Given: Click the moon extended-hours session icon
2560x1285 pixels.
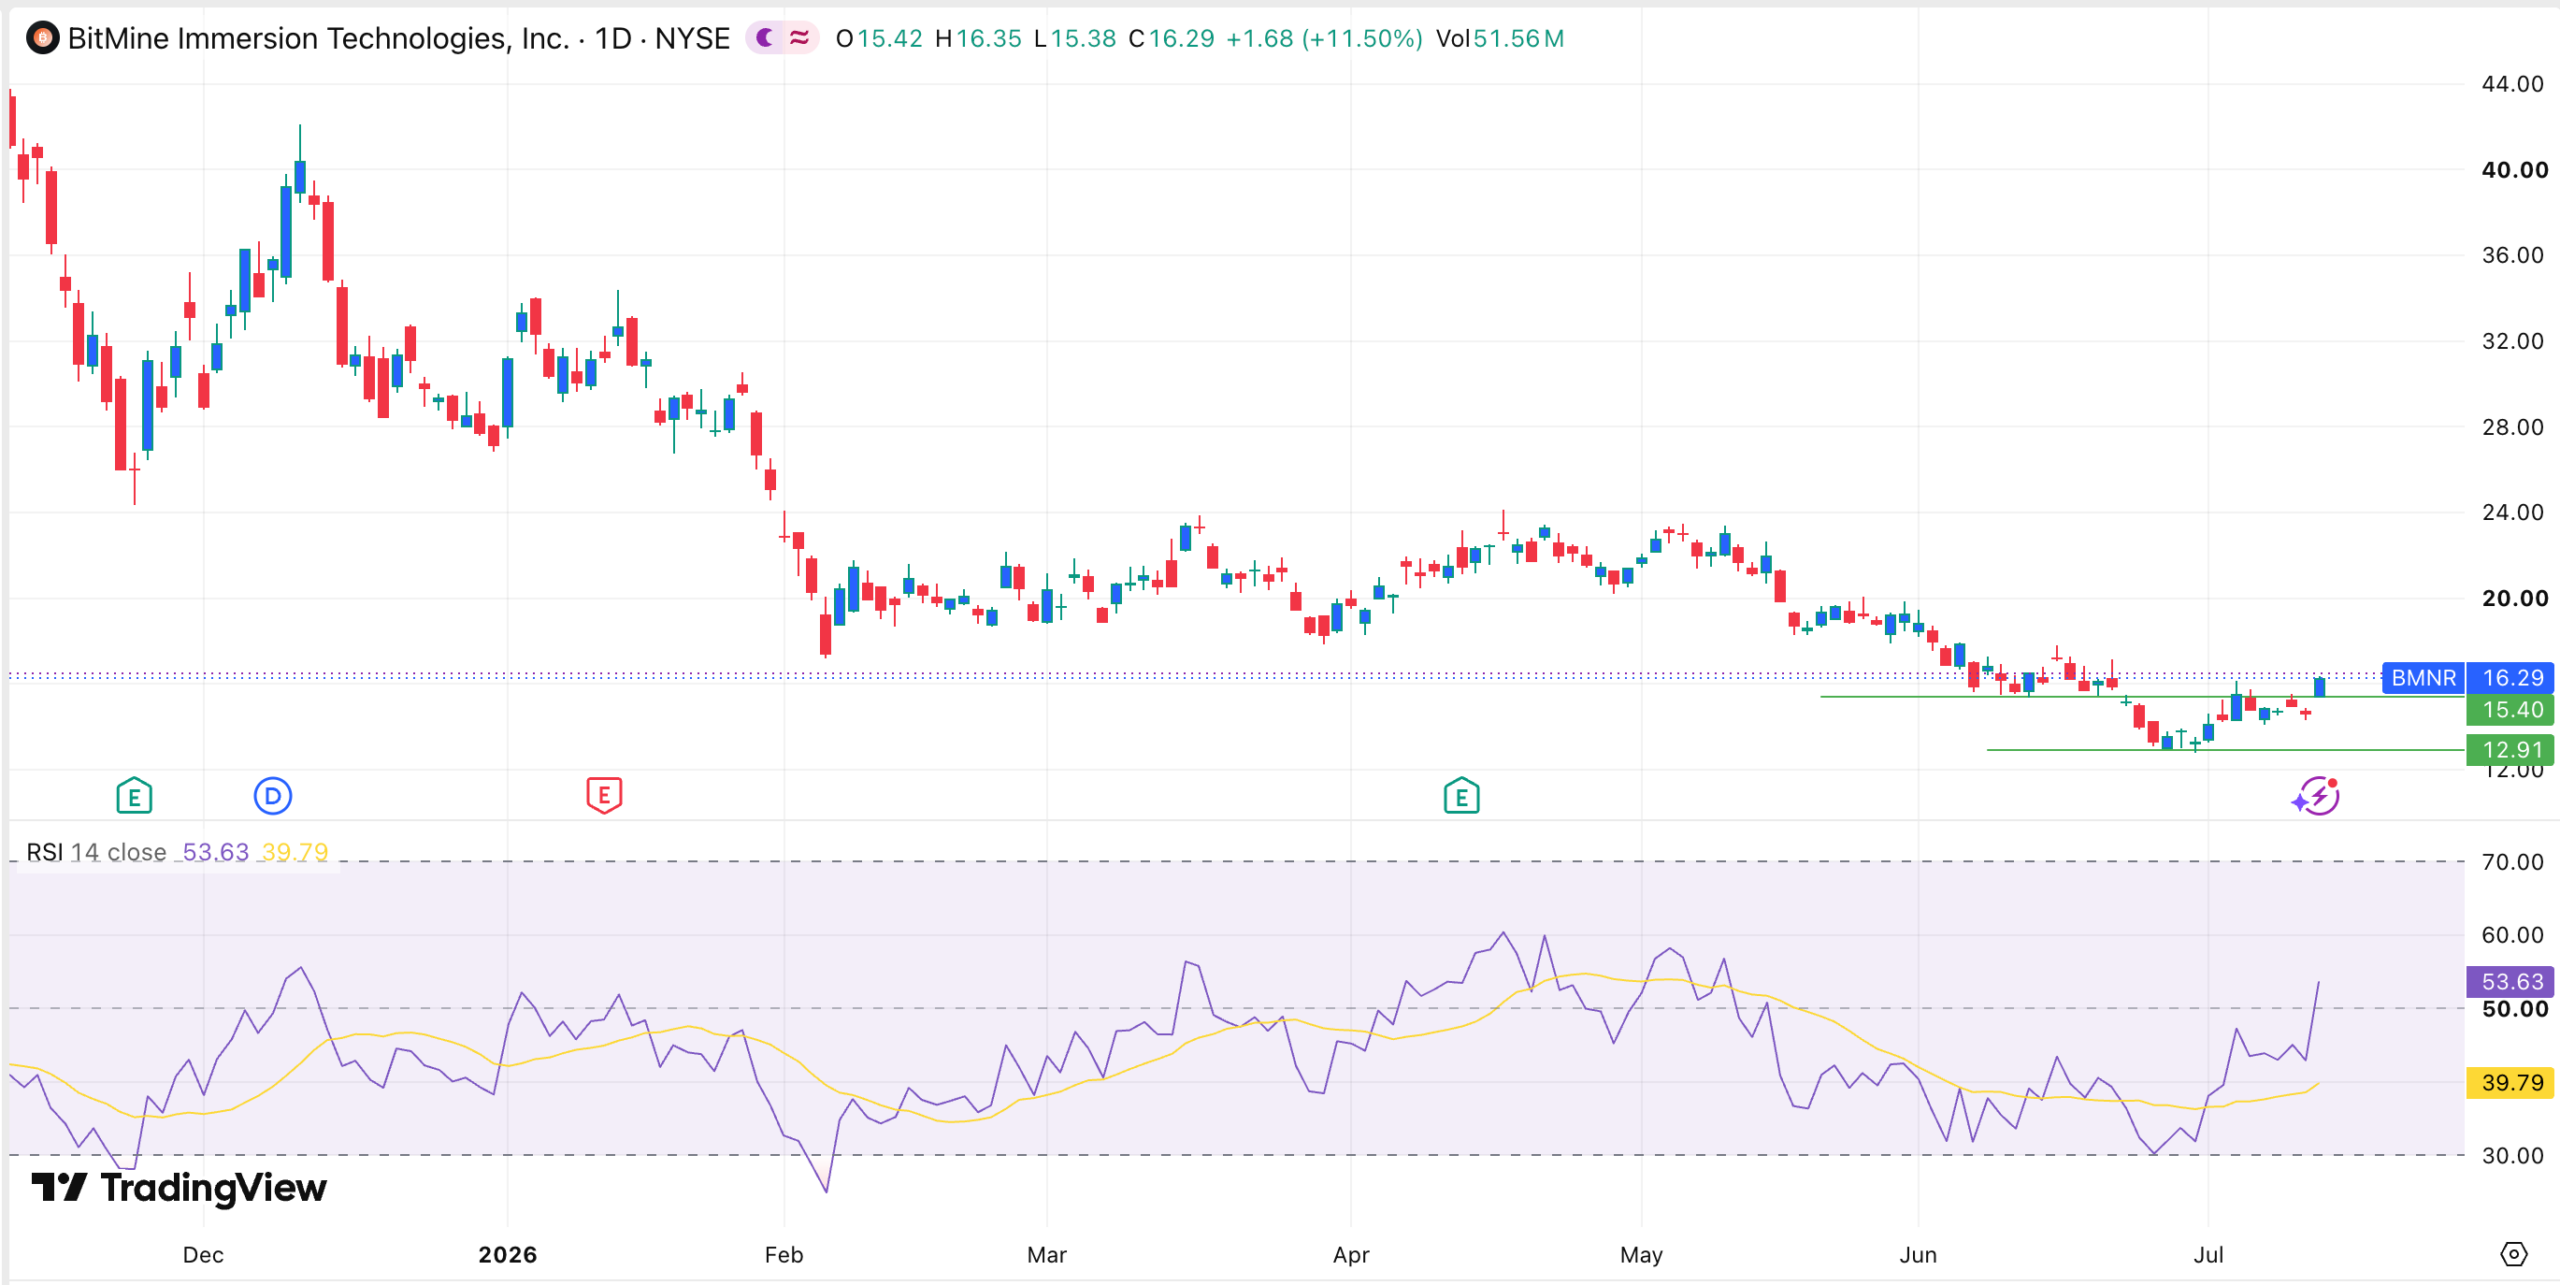Looking at the screenshot, I should tap(765, 38).
